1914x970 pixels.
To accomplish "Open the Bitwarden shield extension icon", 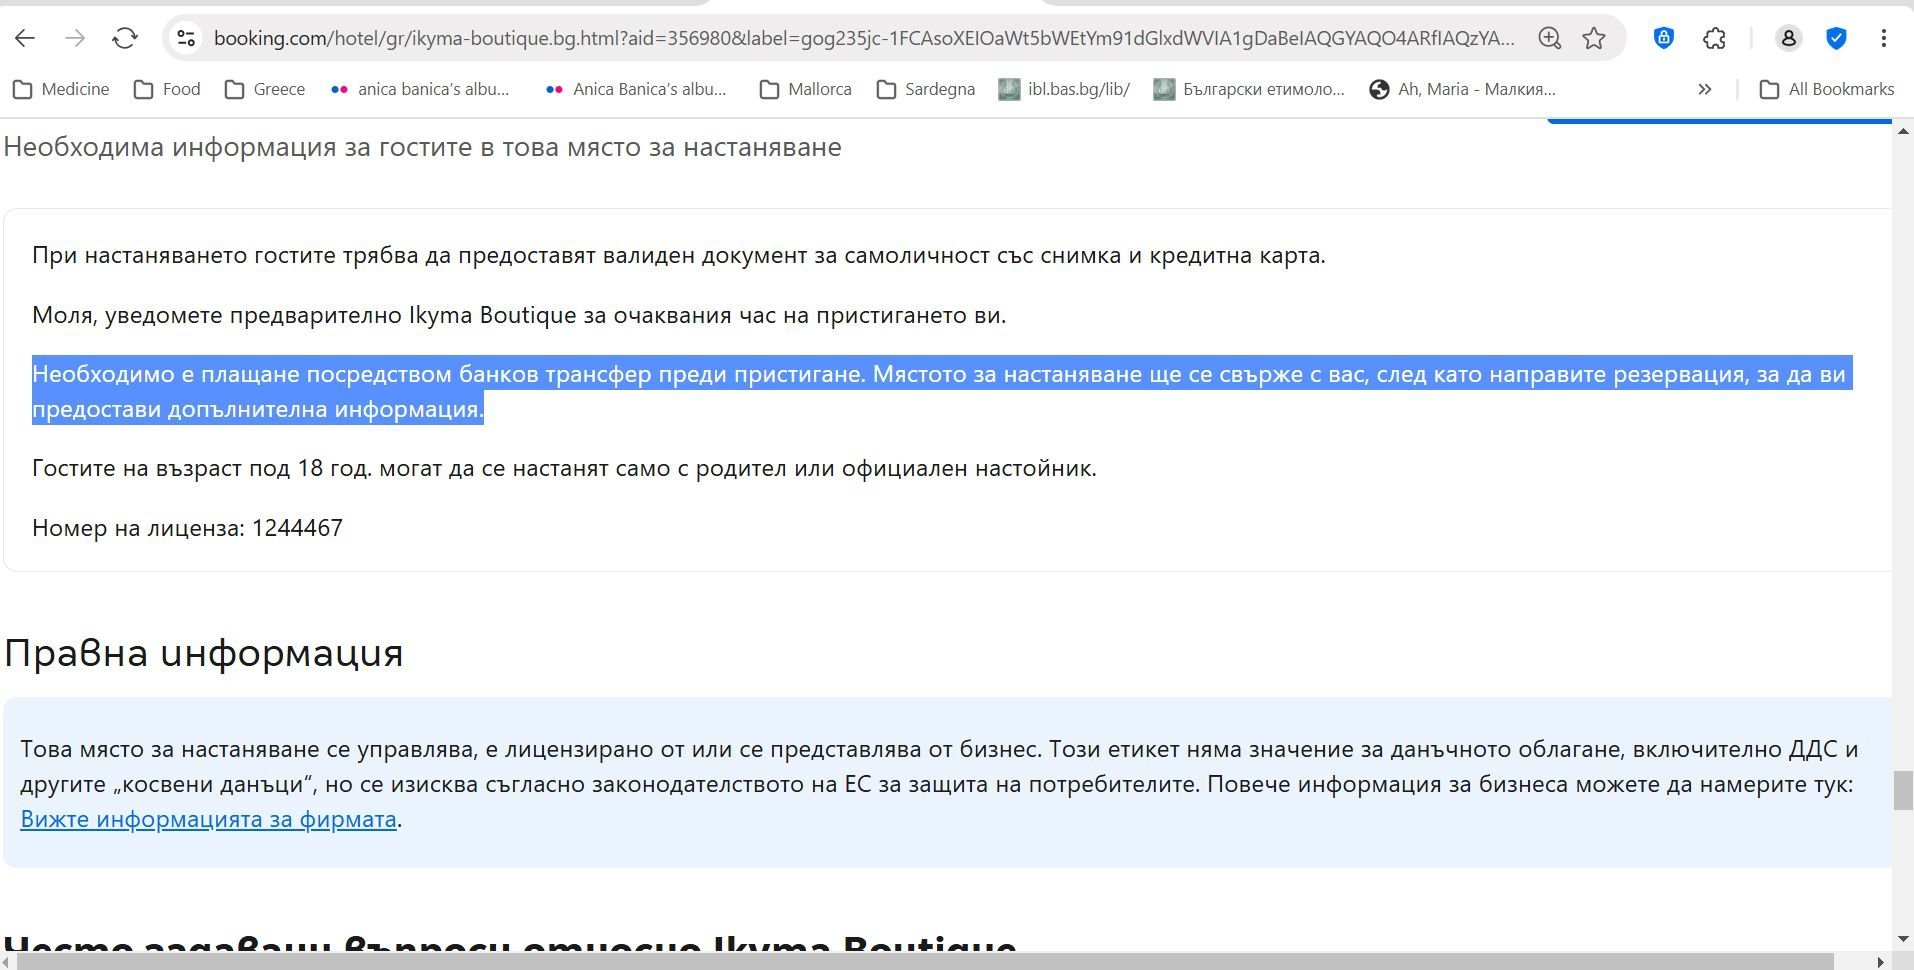I will 1663,38.
